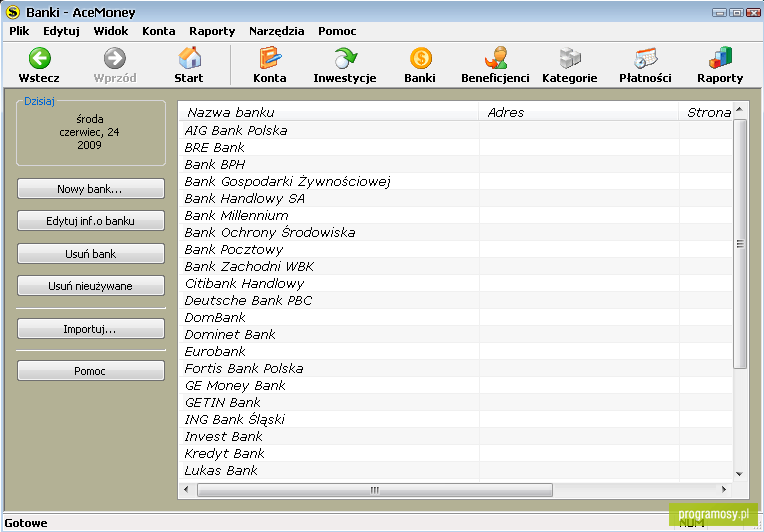
Task: Select the Invest Bank row
Action: (x=456, y=437)
